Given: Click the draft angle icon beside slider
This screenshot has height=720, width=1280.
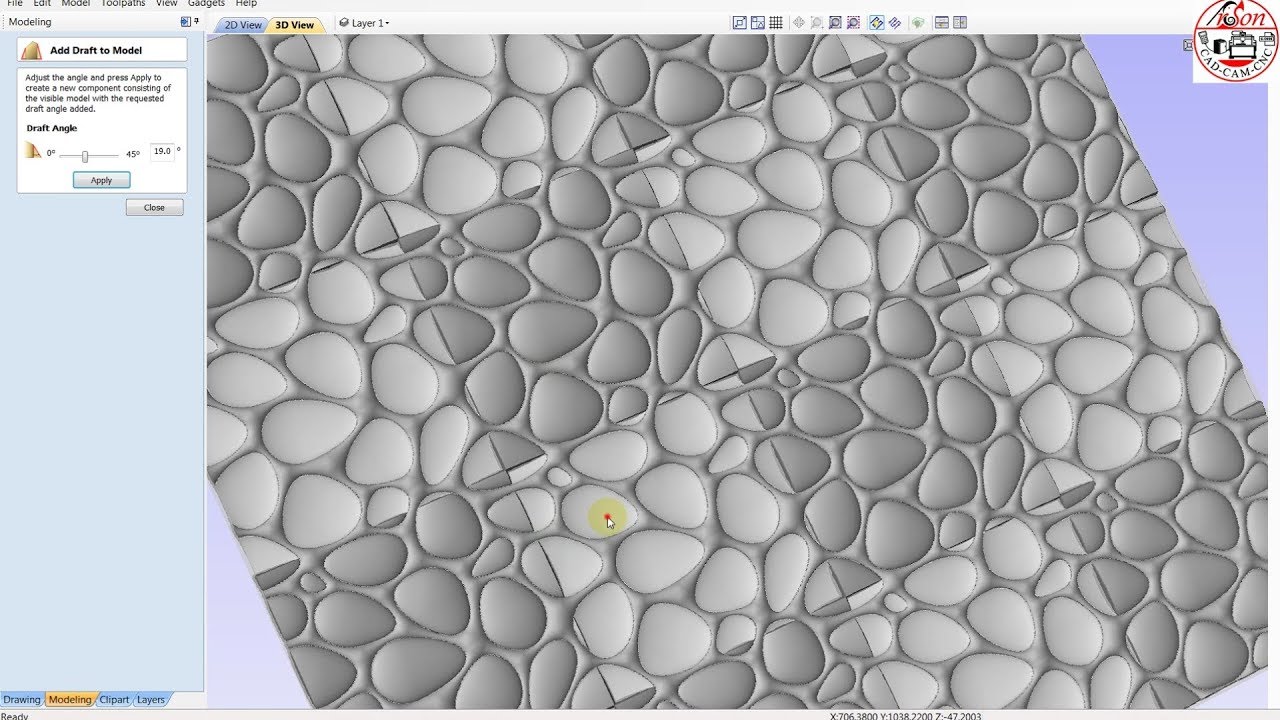Looking at the screenshot, I should pyautogui.click(x=33, y=152).
